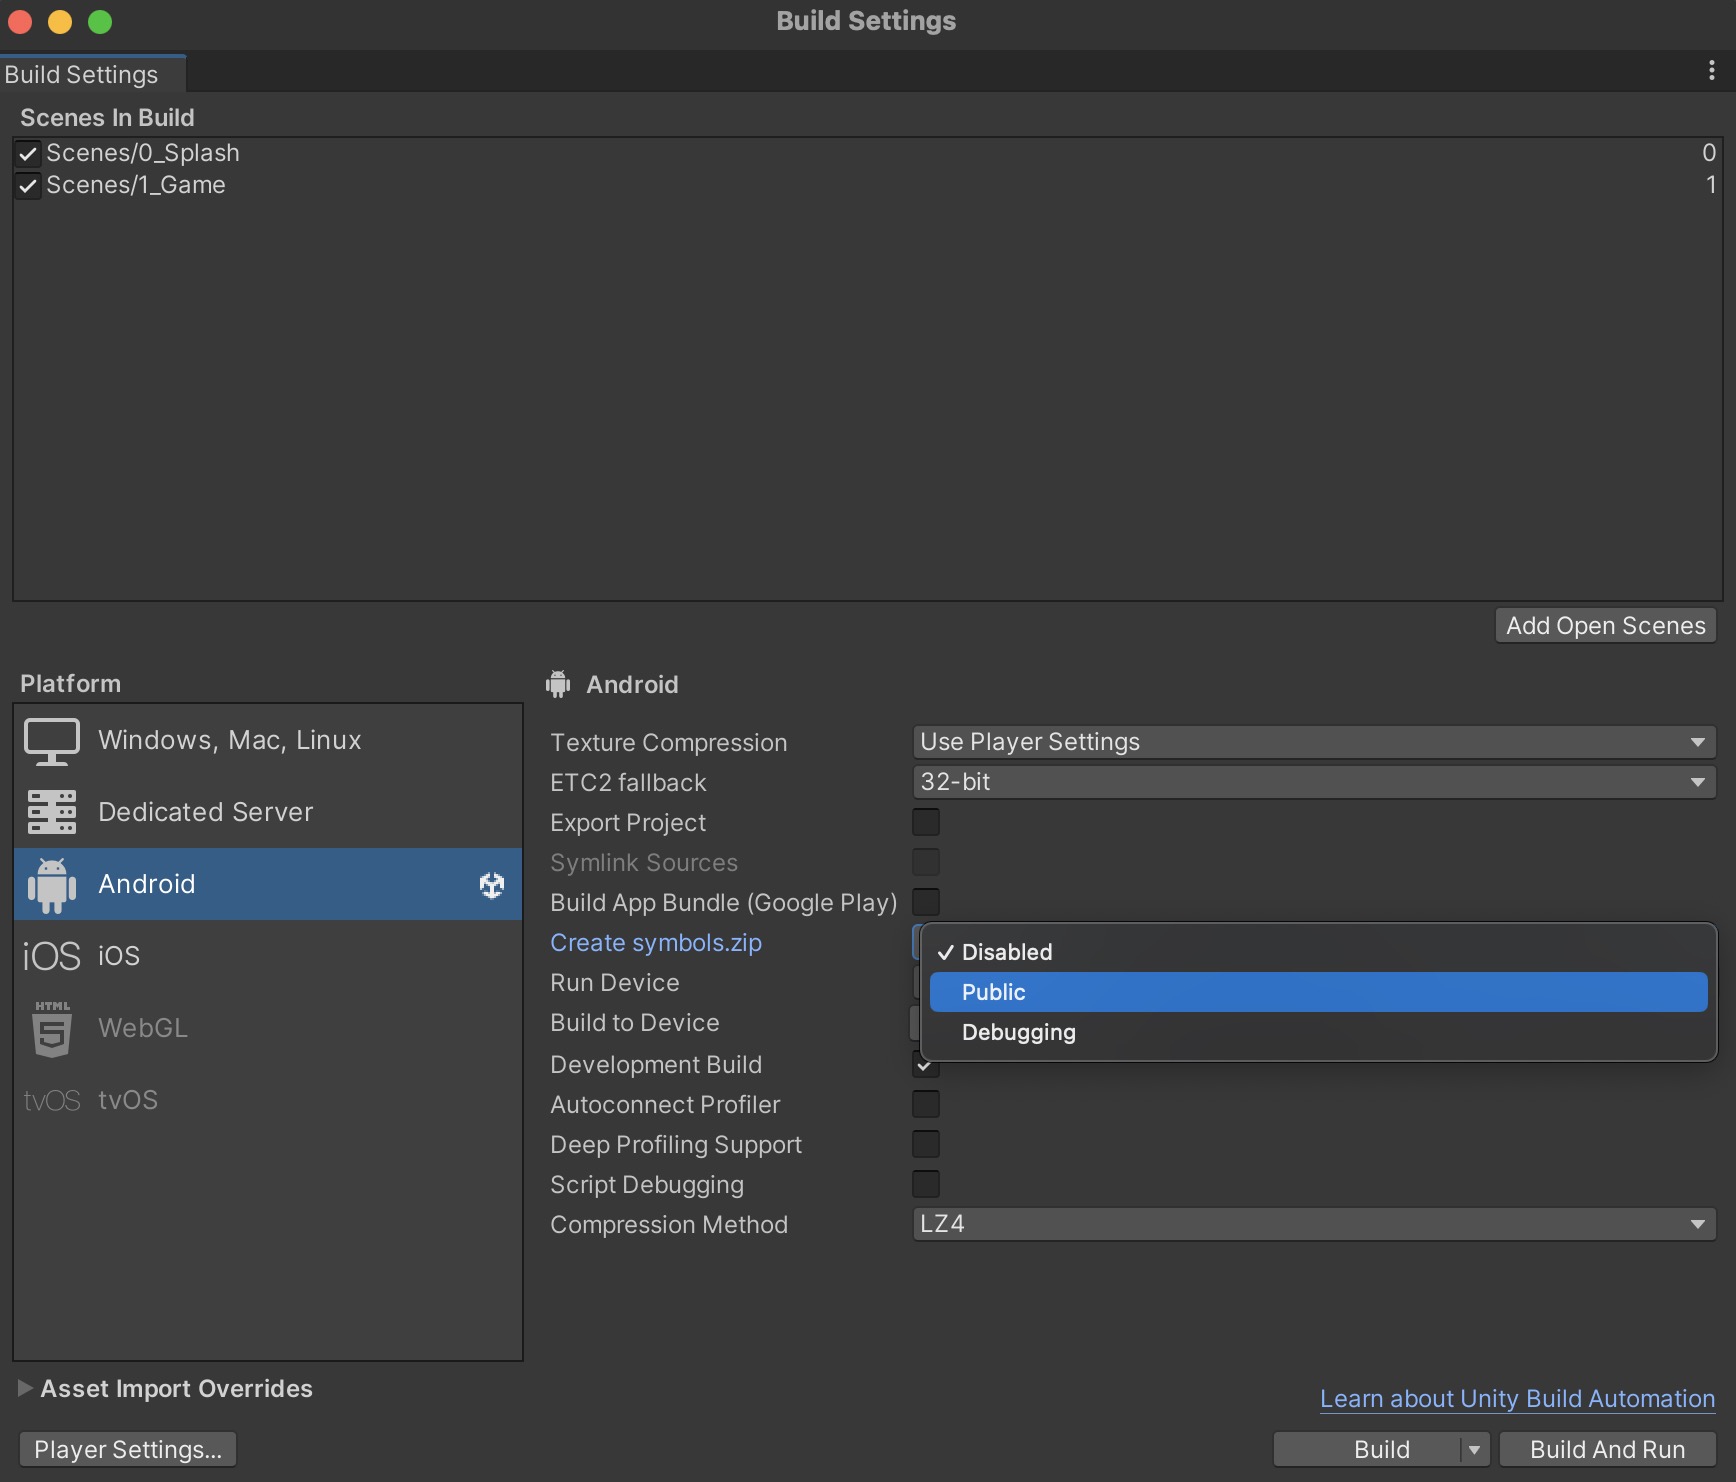Select Disabled in symbols.zip menu

point(1318,952)
